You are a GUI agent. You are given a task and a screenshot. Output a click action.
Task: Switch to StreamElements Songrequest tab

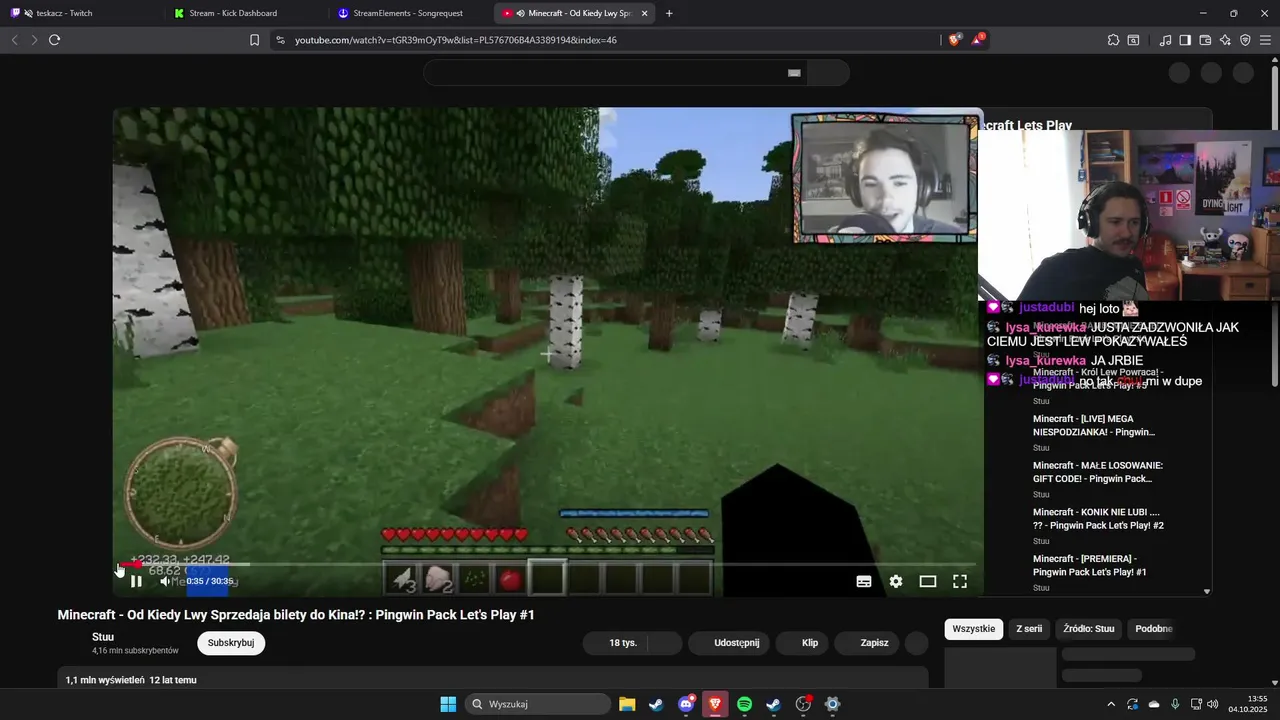(408, 13)
